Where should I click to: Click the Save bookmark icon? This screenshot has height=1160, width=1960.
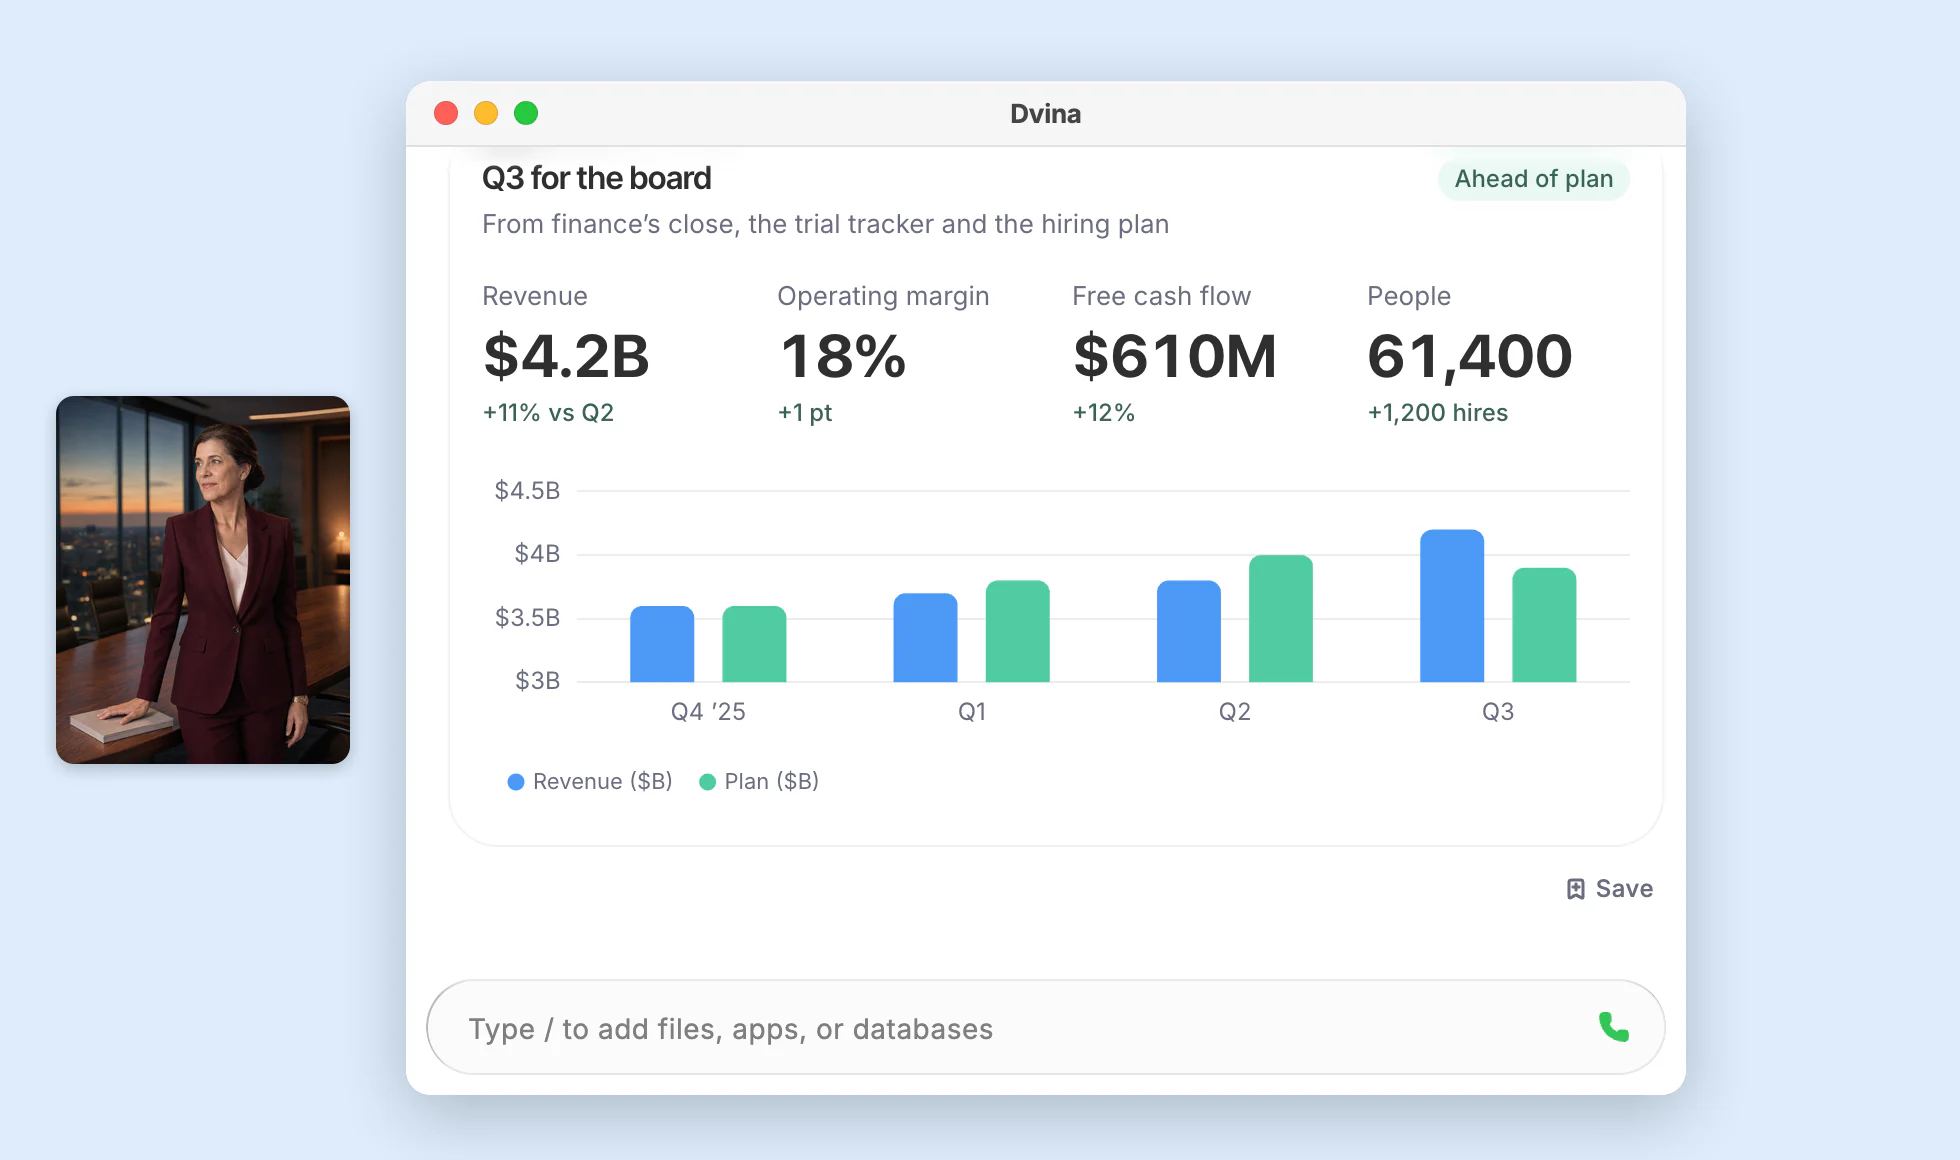(1575, 889)
